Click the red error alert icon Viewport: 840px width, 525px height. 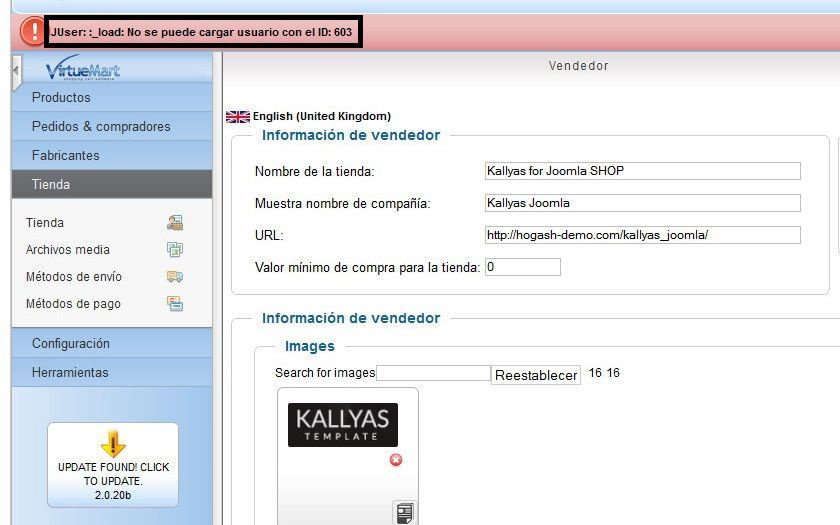(x=33, y=31)
